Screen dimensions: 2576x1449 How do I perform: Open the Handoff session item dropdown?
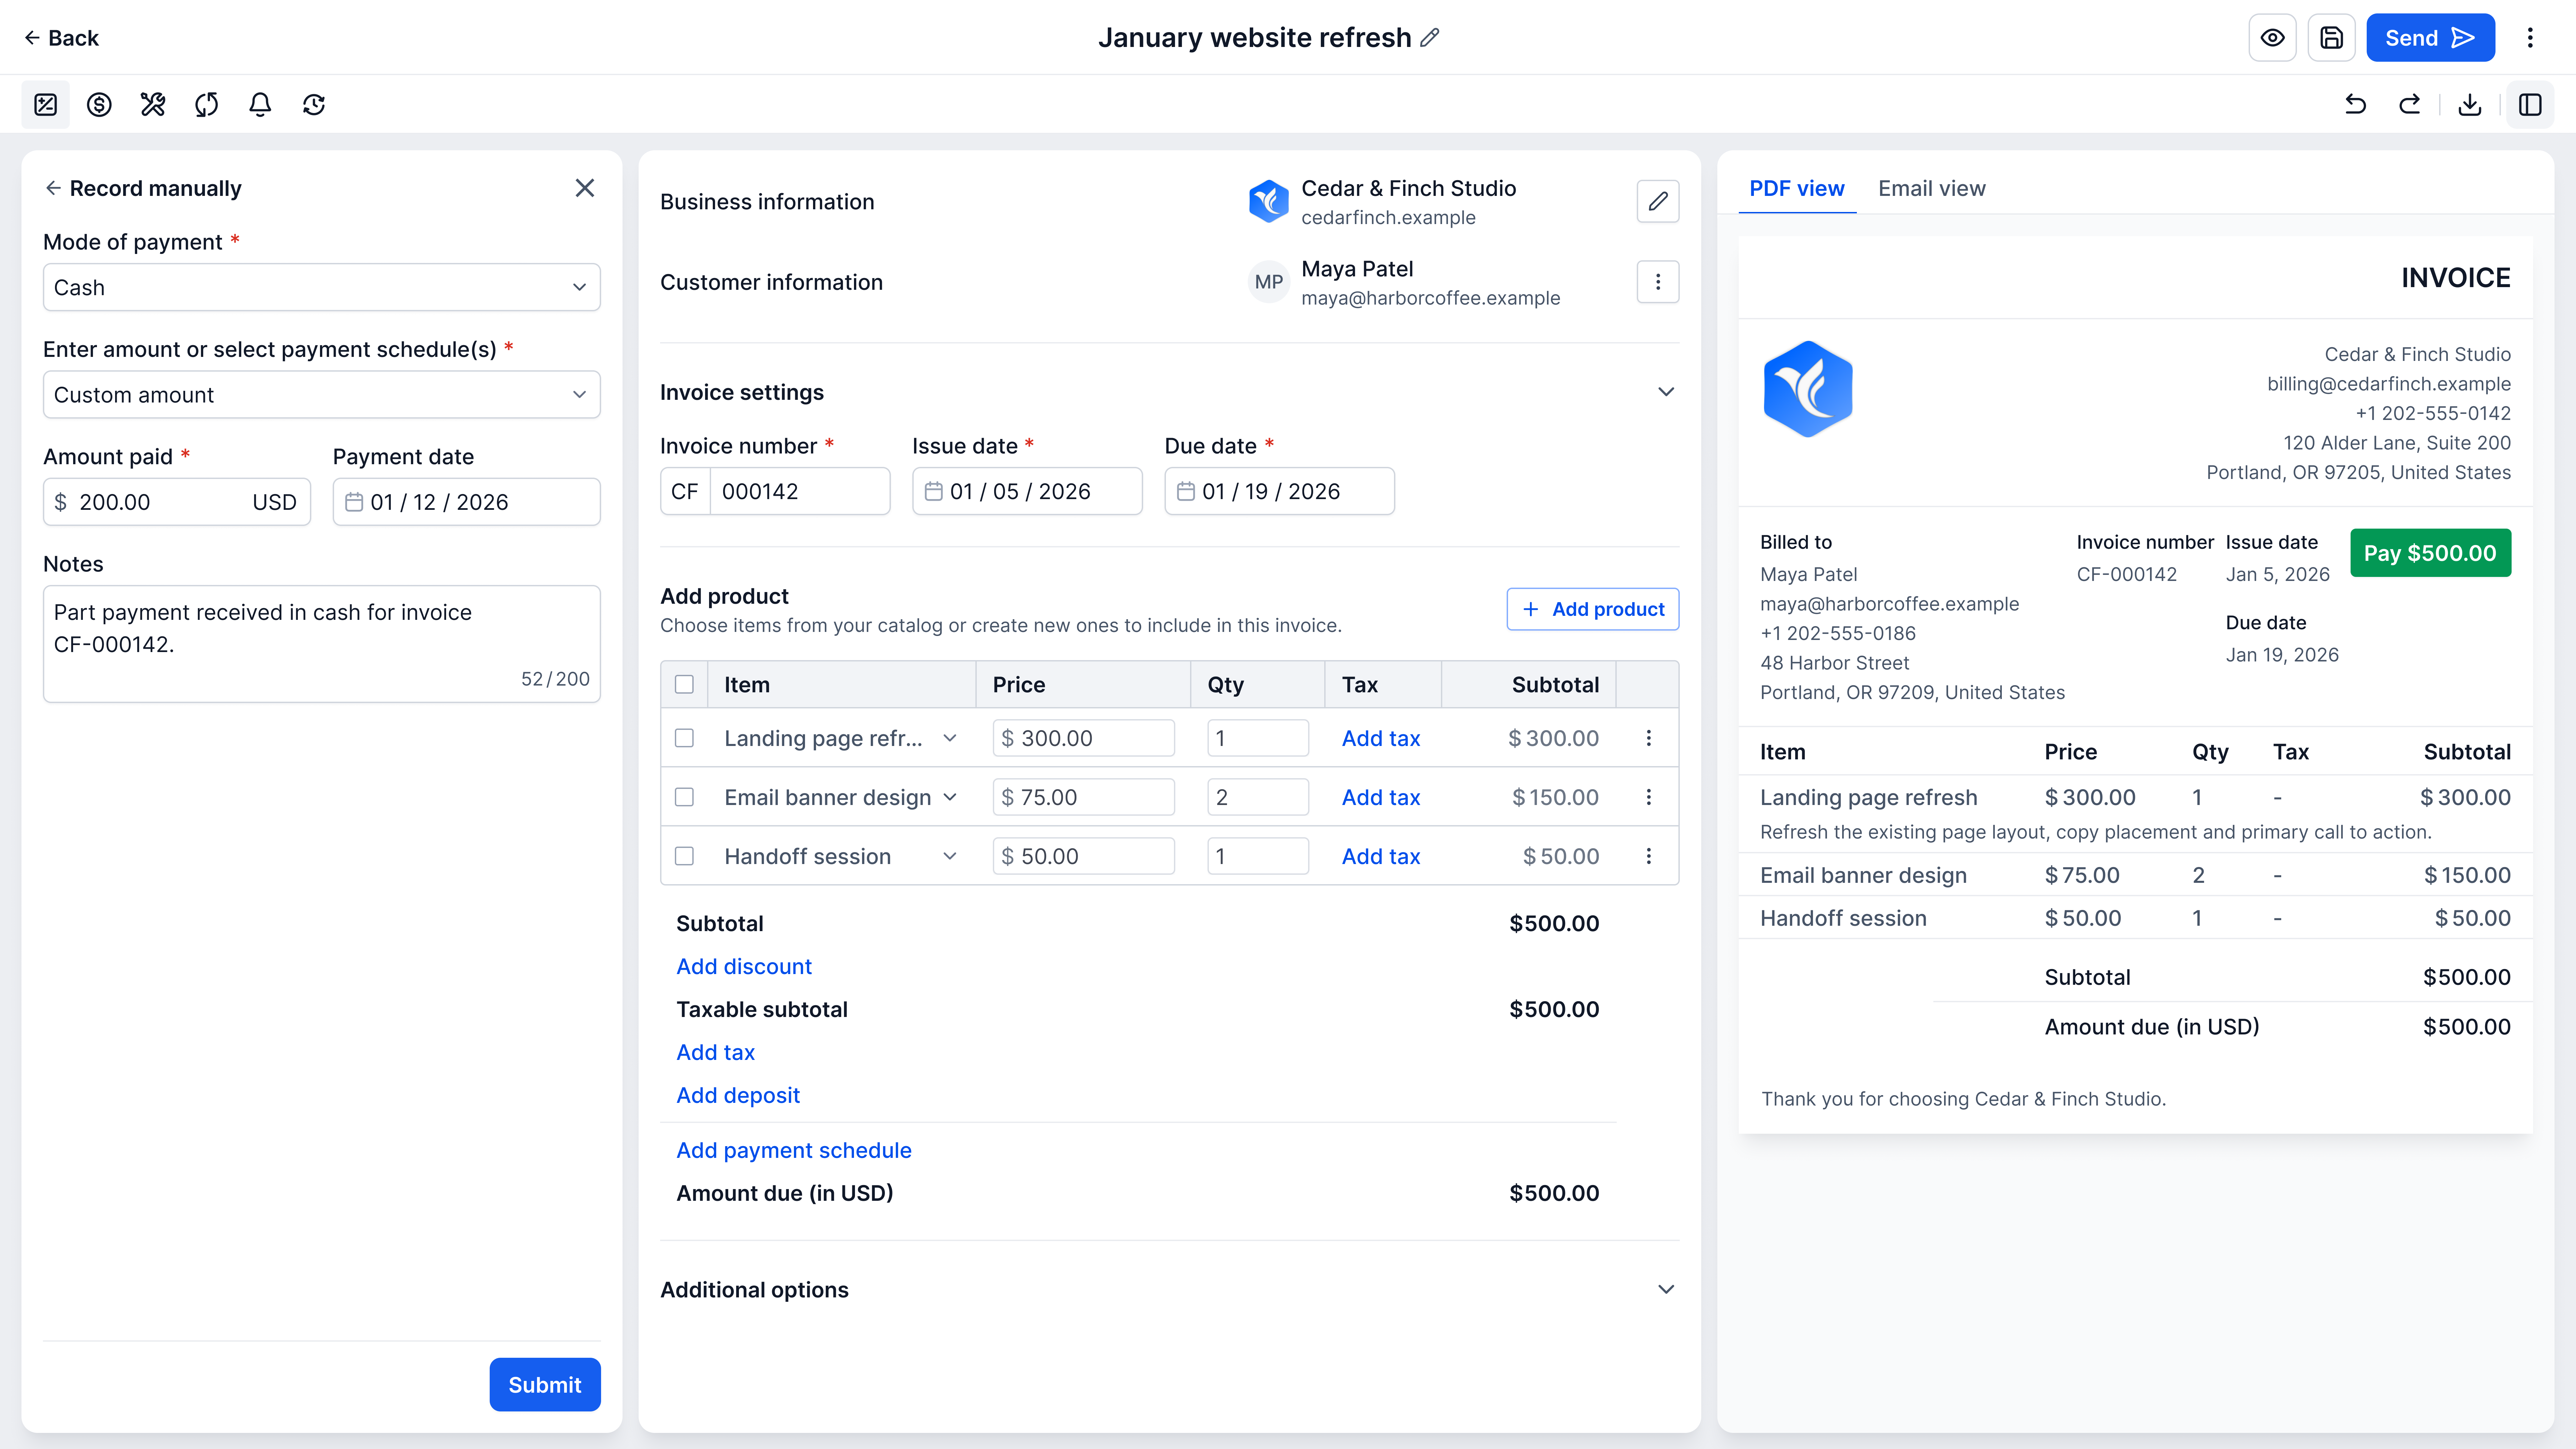coord(950,856)
